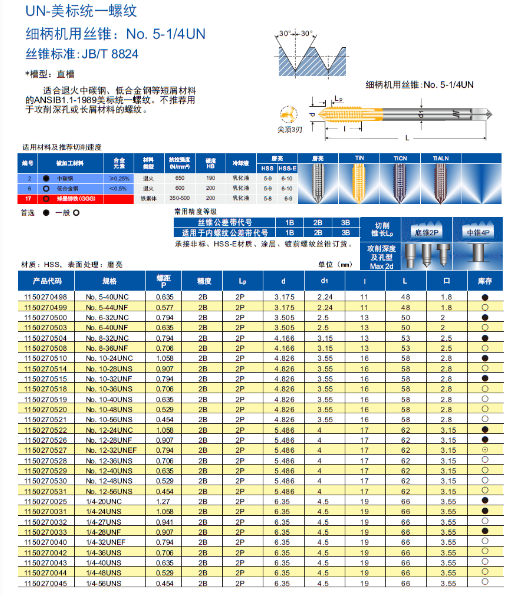512x595 pixels.
Task: Click pitch value 0.941
Action: [165, 522]
